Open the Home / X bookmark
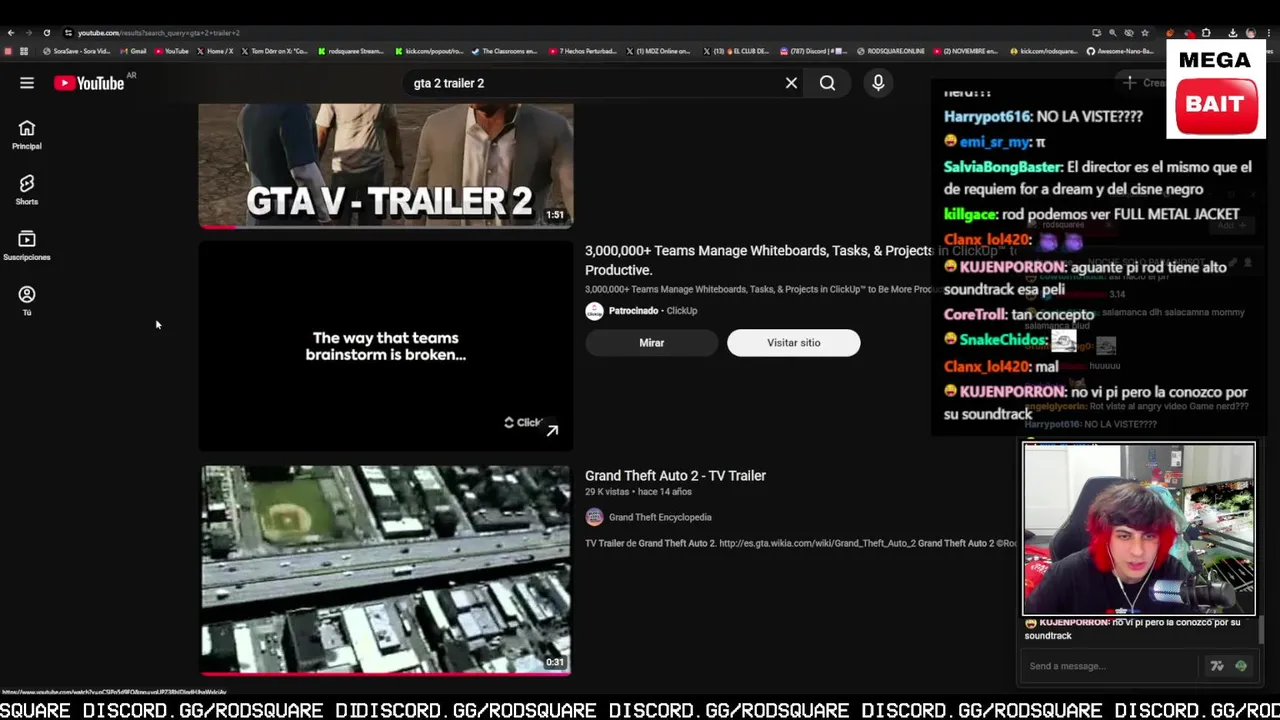The height and width of the screenshot is (720, 1280). (215, 51)
